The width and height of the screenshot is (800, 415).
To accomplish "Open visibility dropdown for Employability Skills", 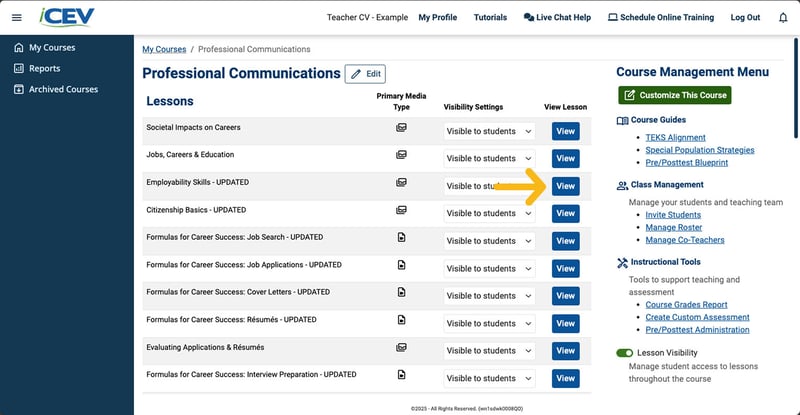I will coord(489,186).
